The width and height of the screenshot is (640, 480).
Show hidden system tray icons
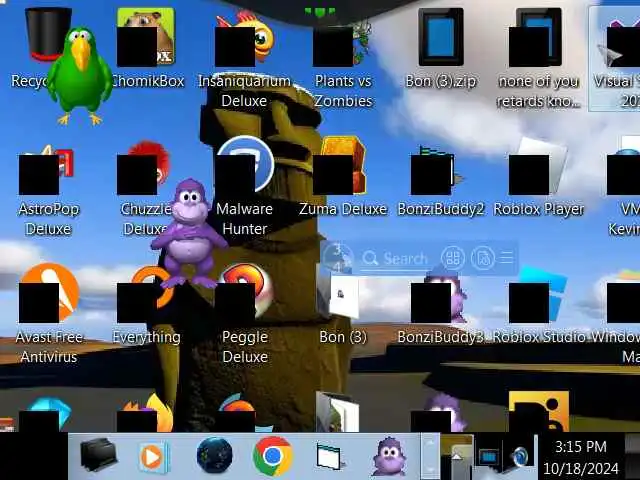457,457
